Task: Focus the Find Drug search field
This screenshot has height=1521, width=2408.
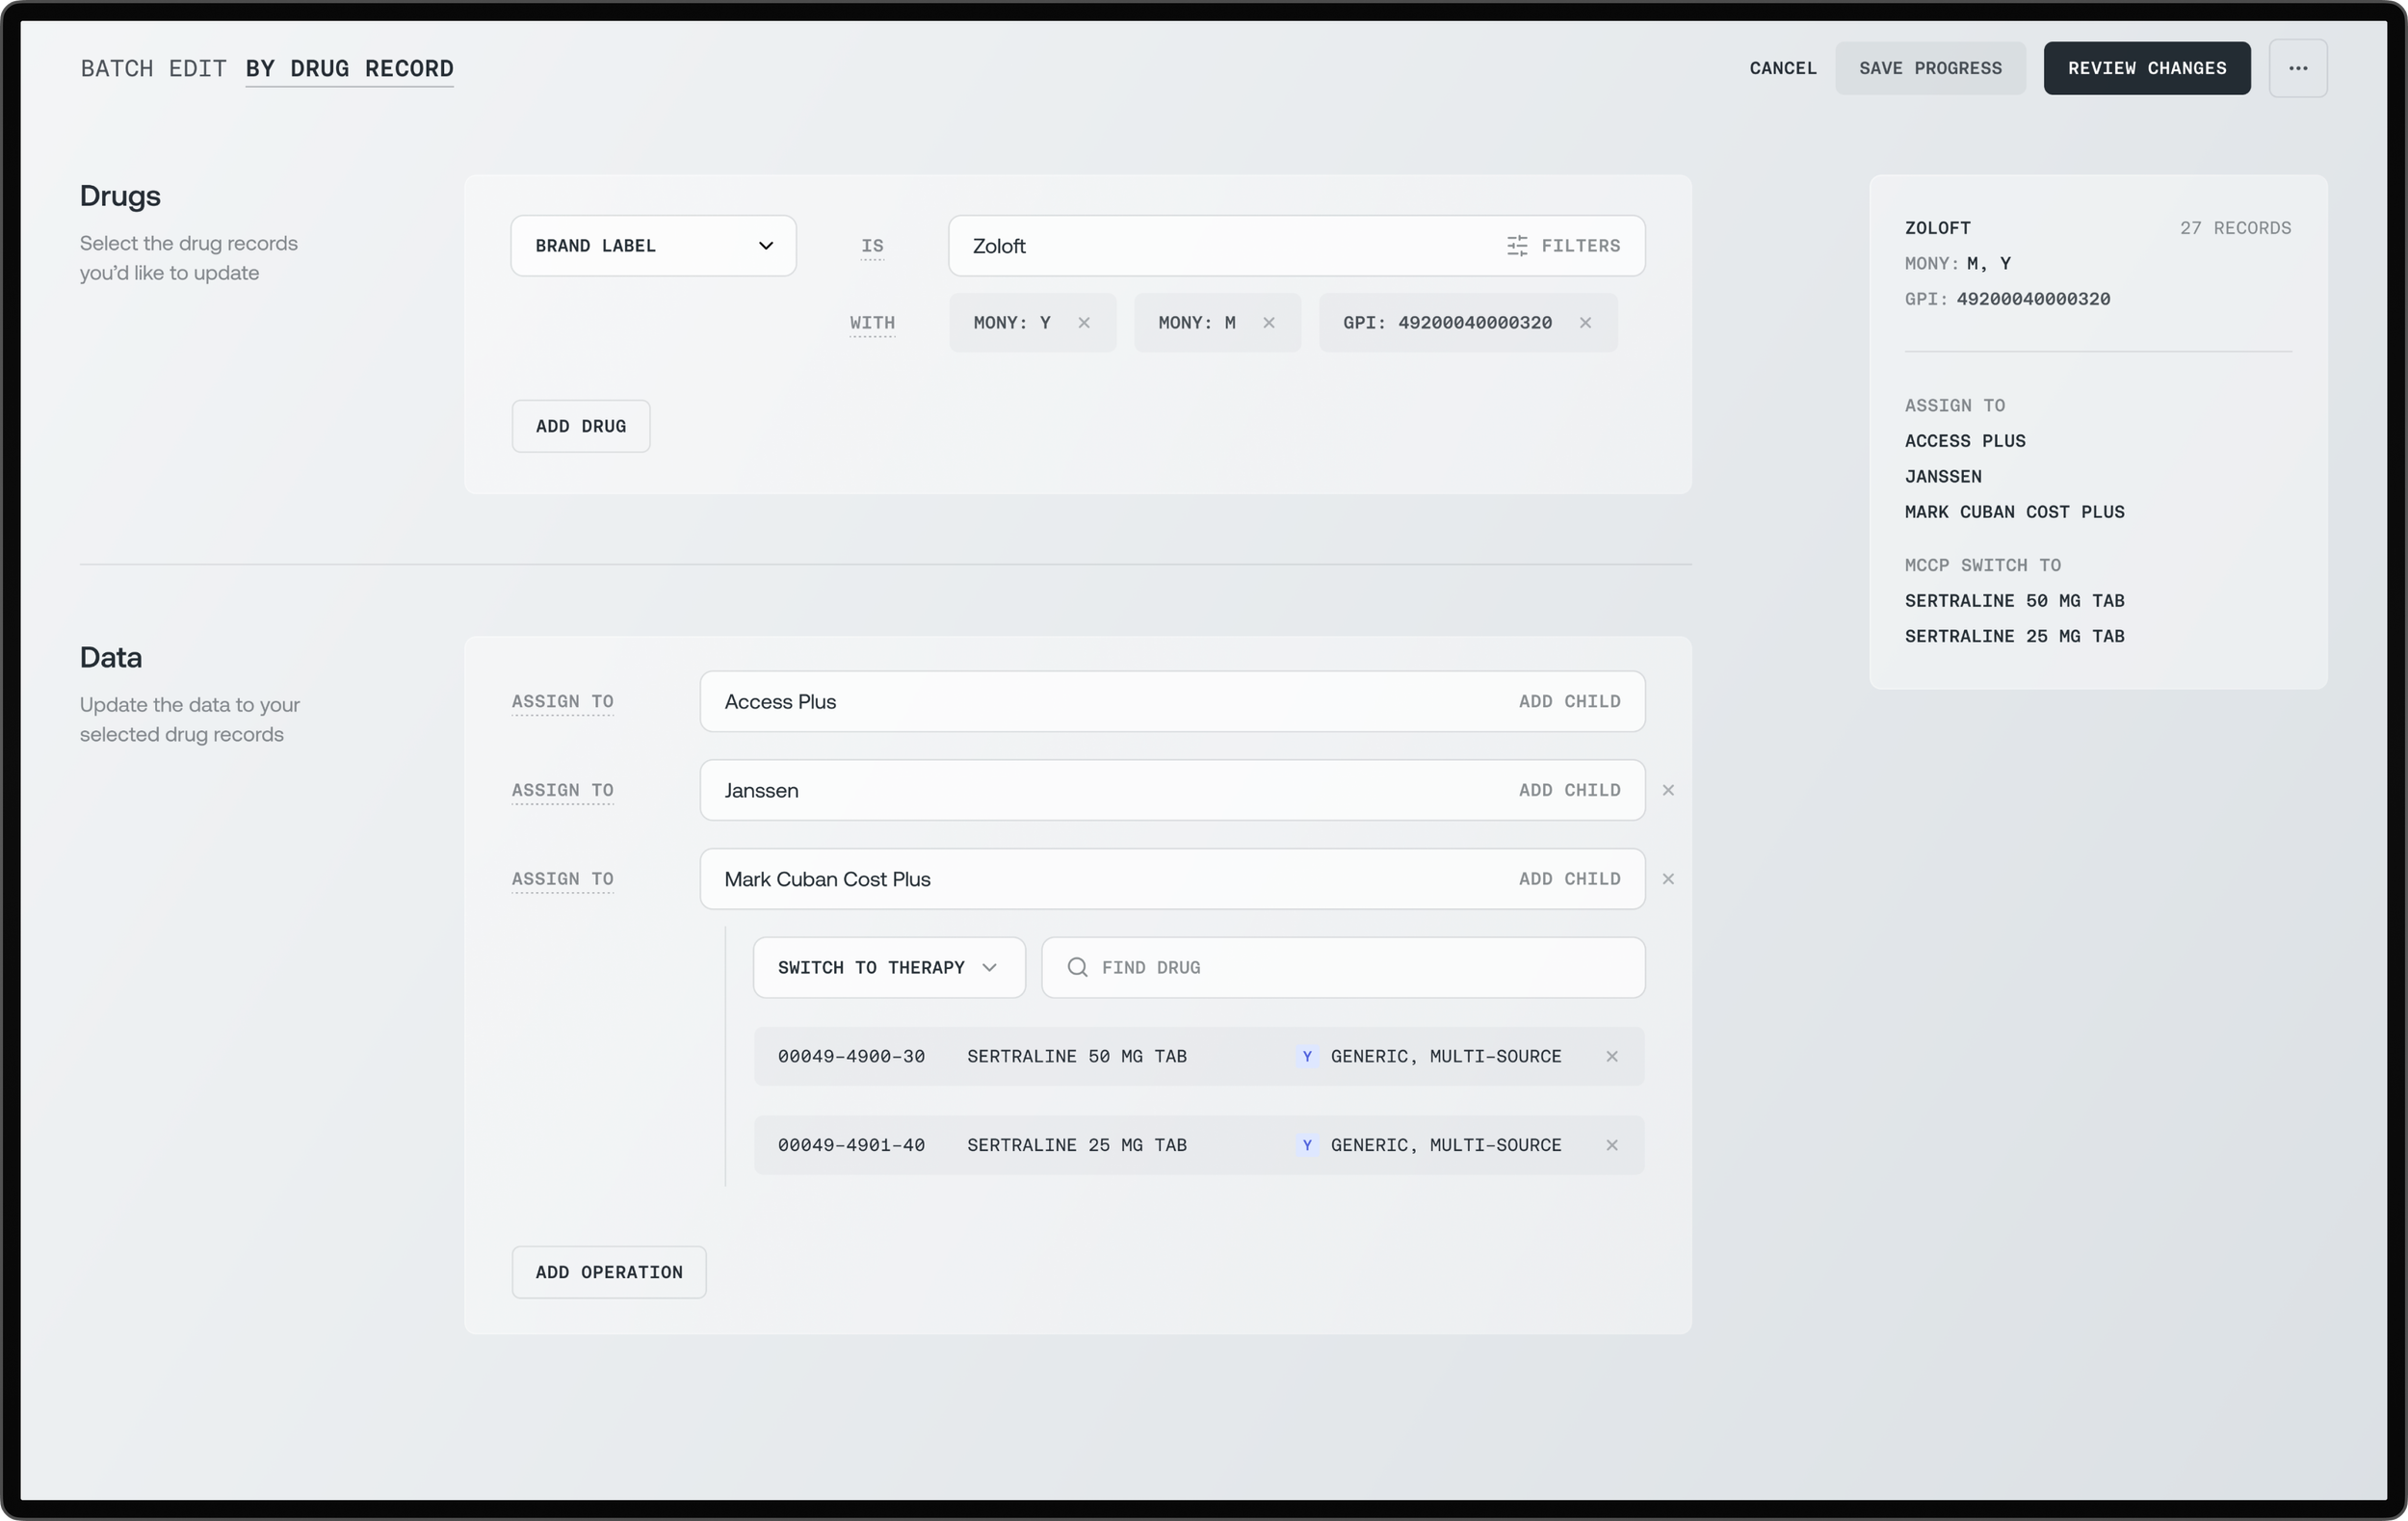Action: (x=1342, y=967)
